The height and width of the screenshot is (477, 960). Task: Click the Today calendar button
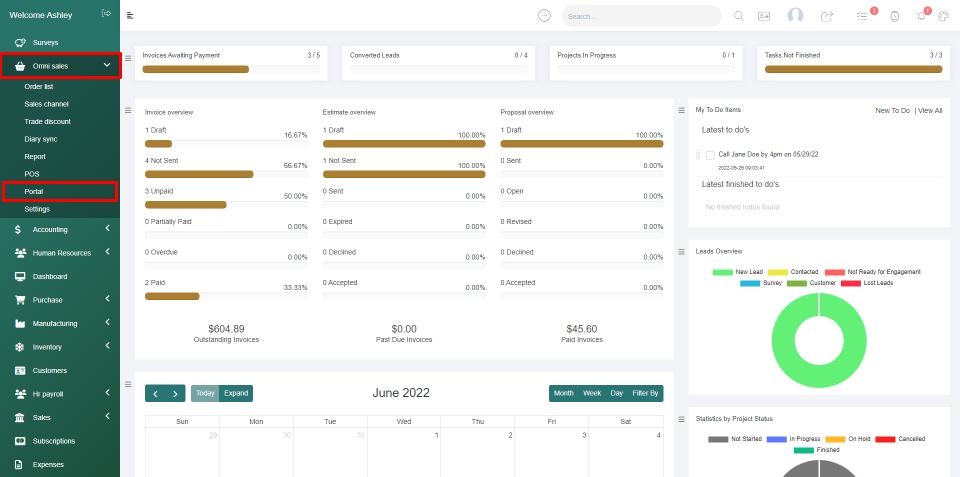point(204,393)
